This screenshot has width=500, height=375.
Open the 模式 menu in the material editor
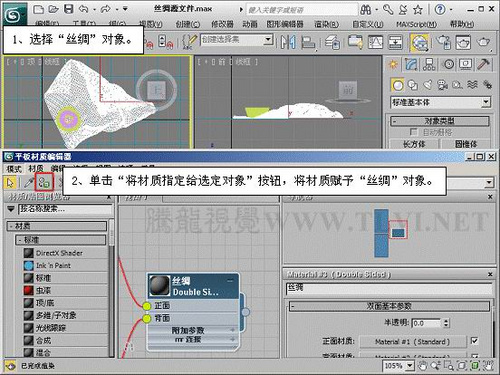pos(14,168)
